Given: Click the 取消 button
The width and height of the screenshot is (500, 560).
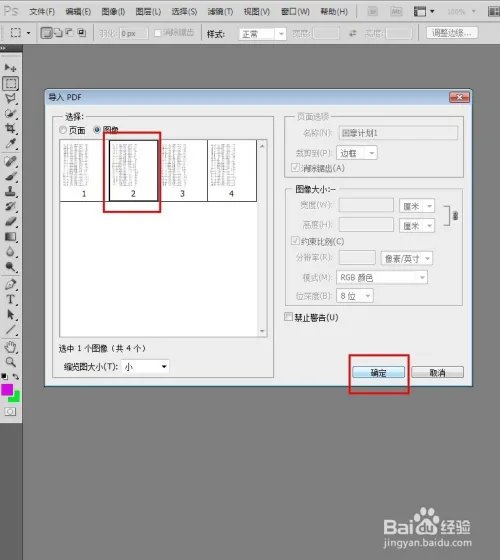Looking at the screenshot, I should coord(438,372).
